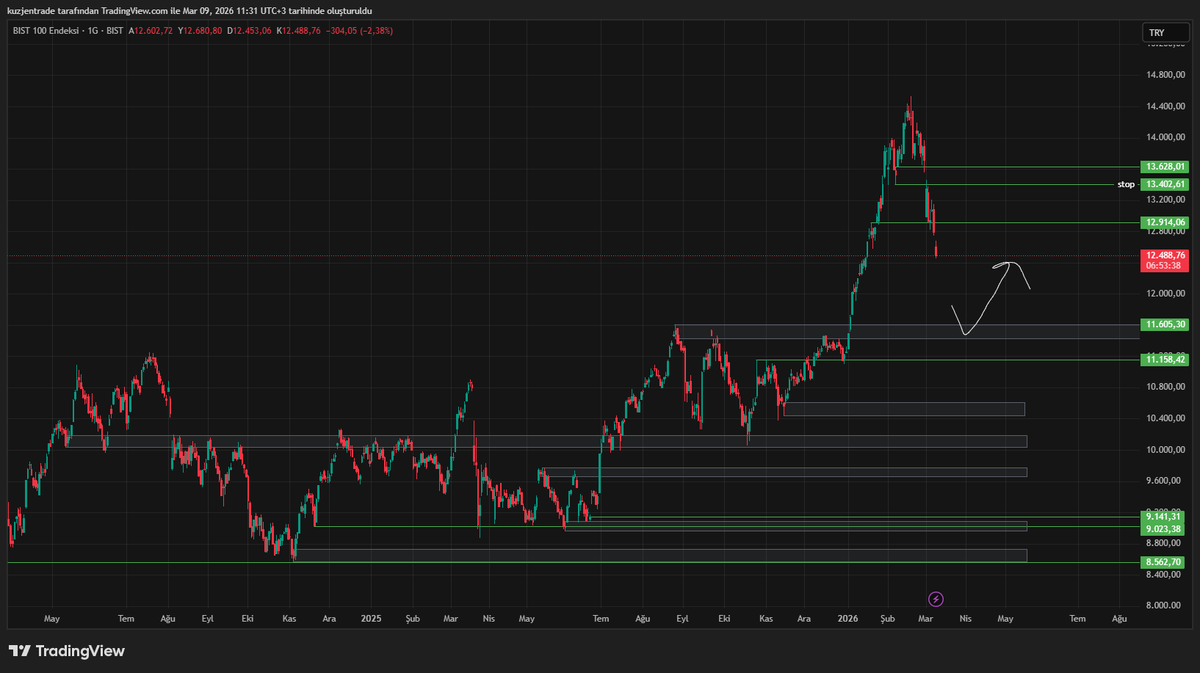1200x673 pixels.
Task: Click the 14.800,00 price axis value
Action: [1166, 75]
